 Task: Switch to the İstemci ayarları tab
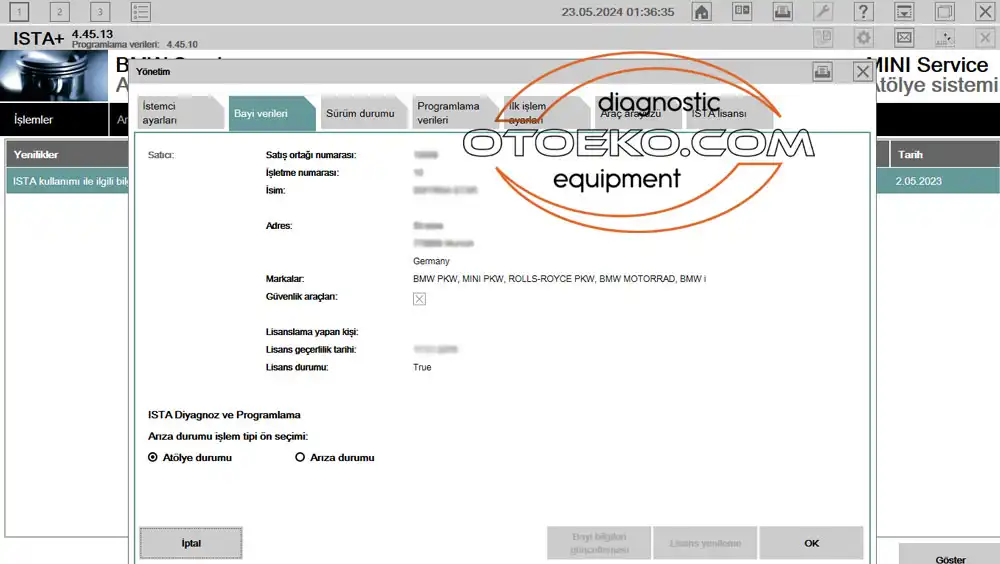(x=180, y=113)
